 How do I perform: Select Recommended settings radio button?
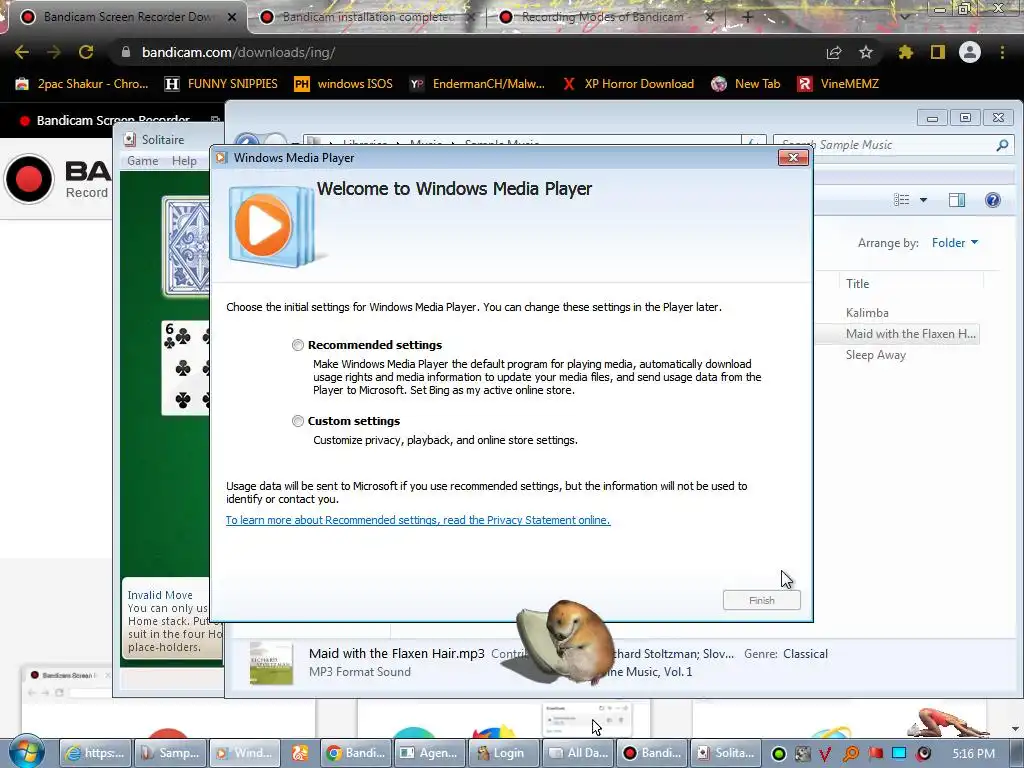coord(298,345)
